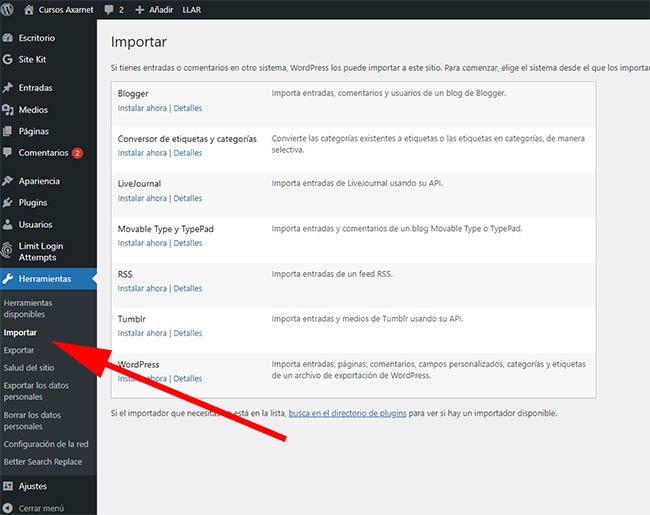Open the Cursos Axarnet home icon
The height and width of the screenshot is (515, 650).
[x=28, y=8]
